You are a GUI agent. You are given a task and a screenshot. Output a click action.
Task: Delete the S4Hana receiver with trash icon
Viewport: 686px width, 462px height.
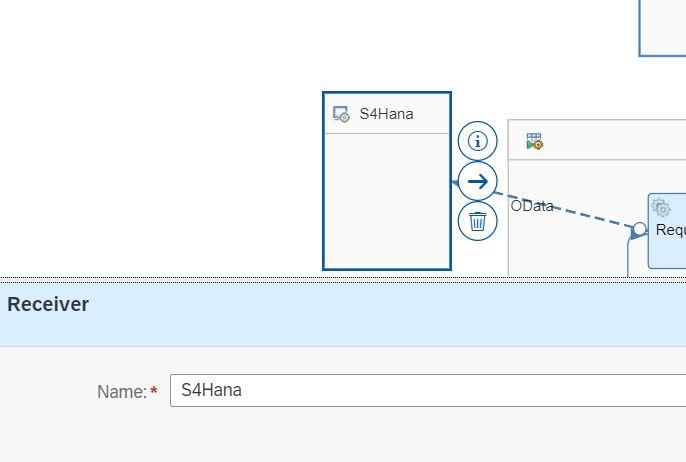click(x=477, y=221)
